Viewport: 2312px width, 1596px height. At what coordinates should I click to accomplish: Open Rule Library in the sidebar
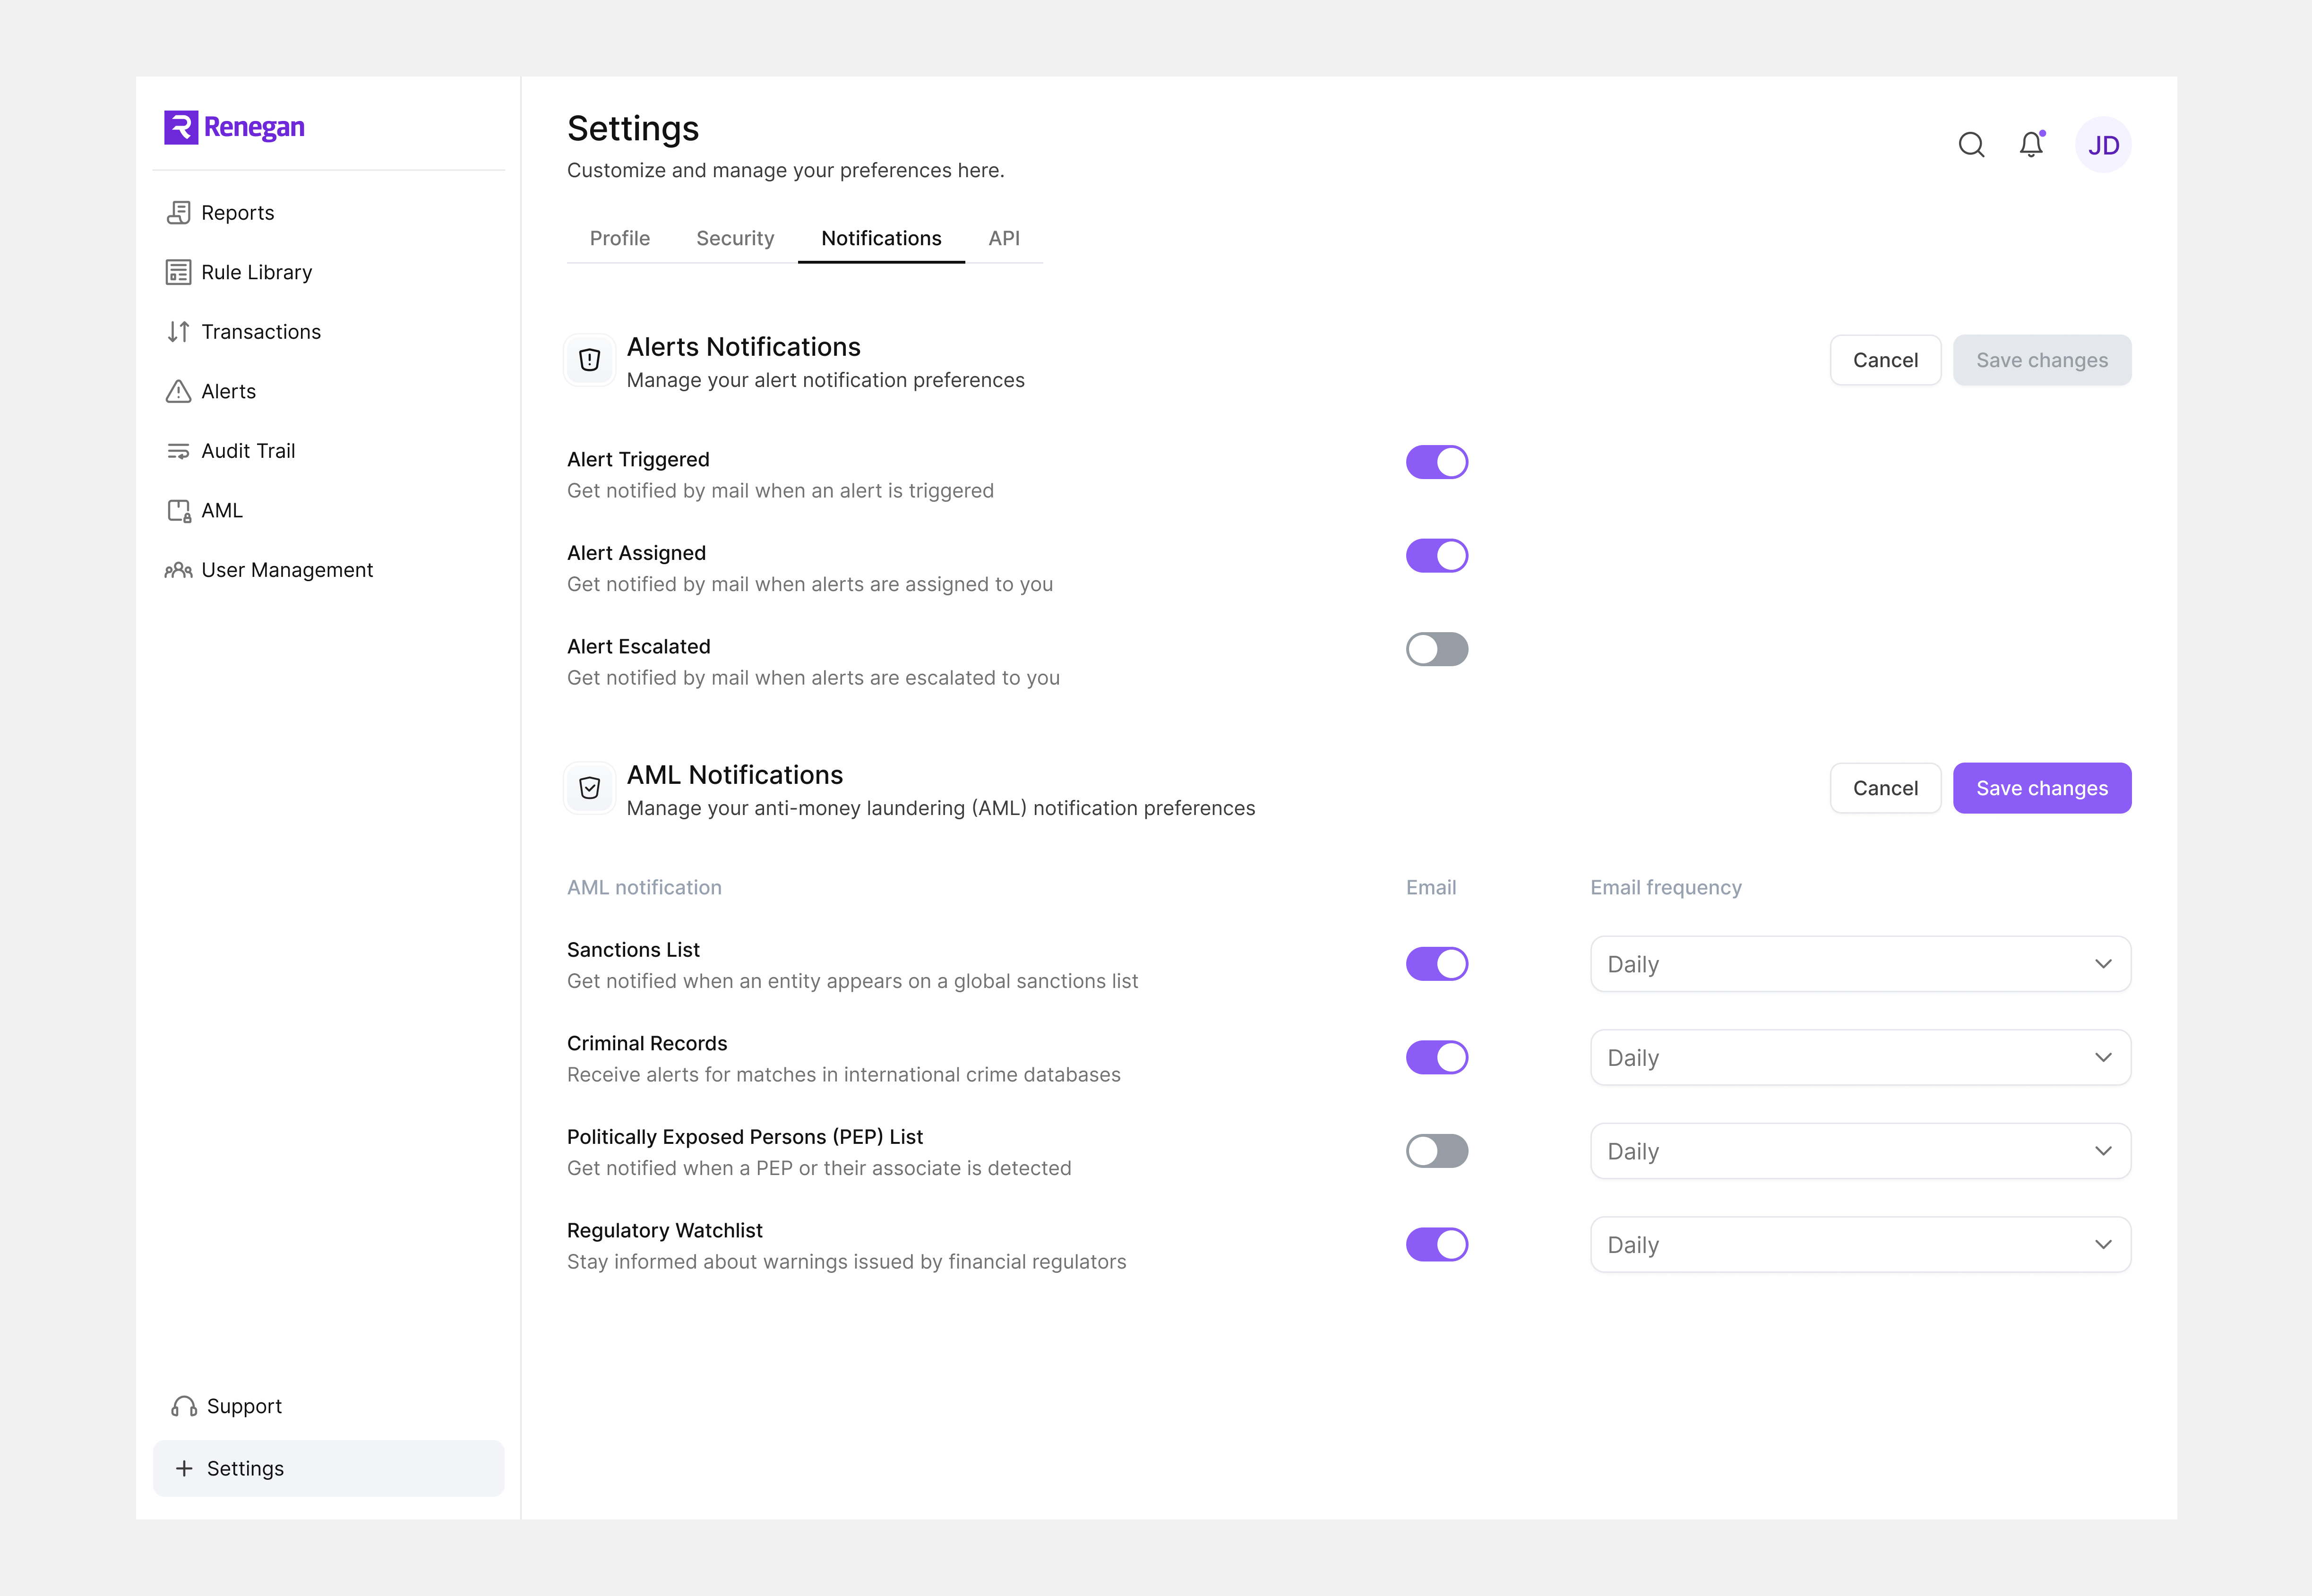[329, 272]
